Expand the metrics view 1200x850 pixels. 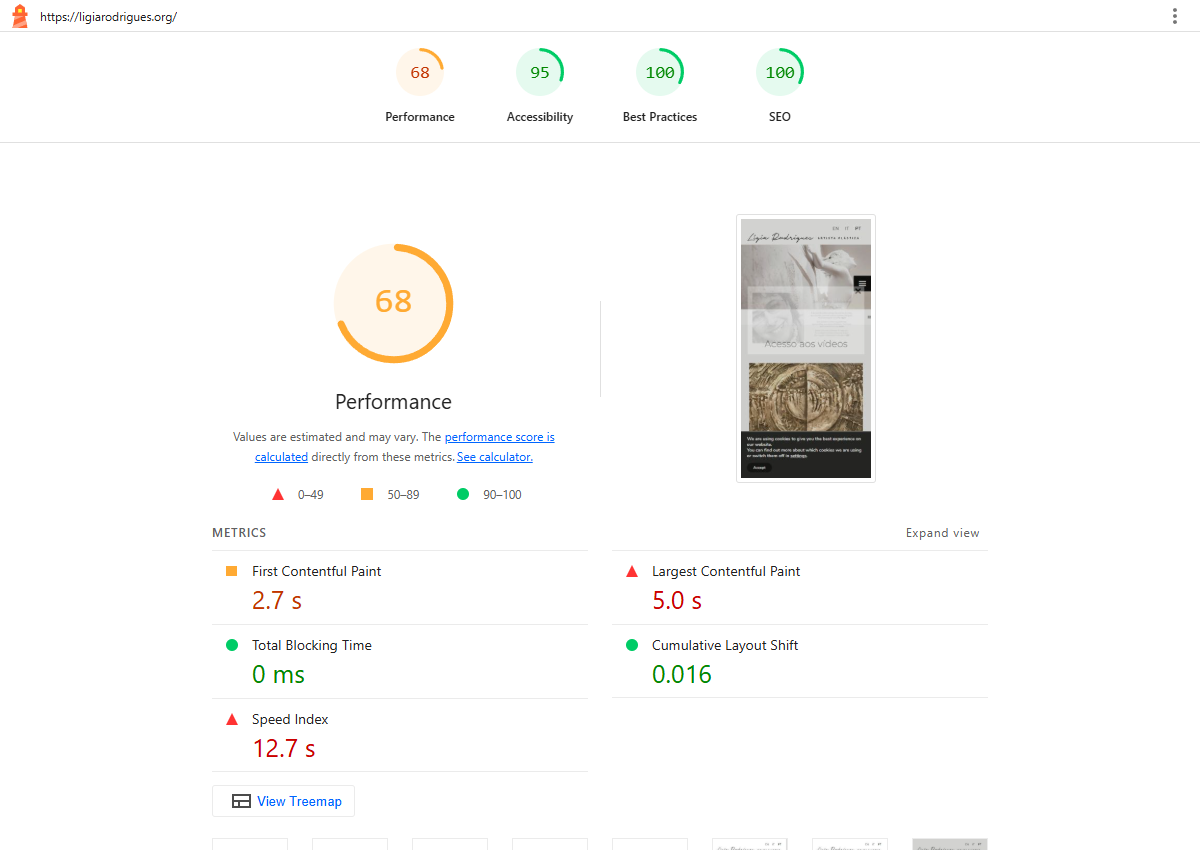pos(943,533)
